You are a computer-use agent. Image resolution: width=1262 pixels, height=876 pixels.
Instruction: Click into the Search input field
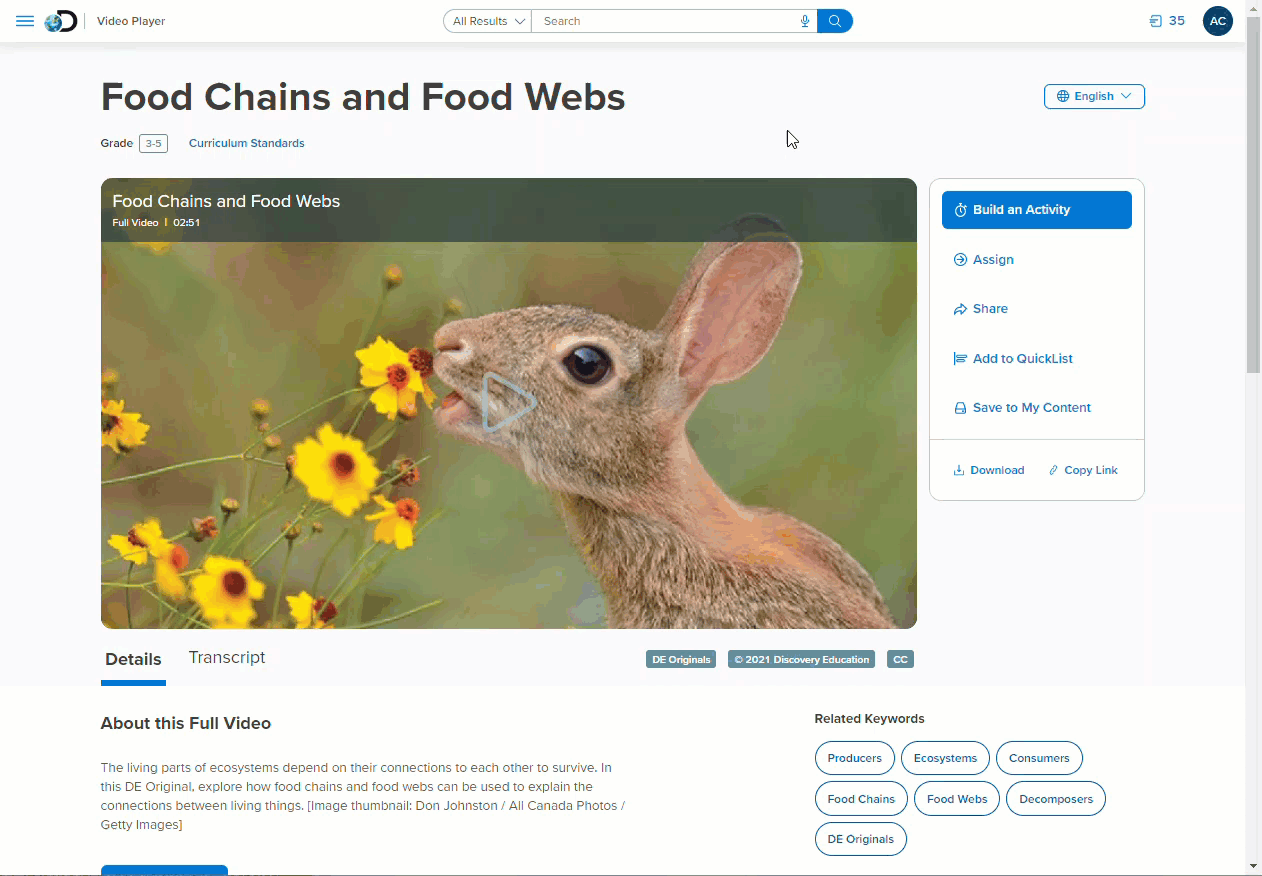(665, 21)
